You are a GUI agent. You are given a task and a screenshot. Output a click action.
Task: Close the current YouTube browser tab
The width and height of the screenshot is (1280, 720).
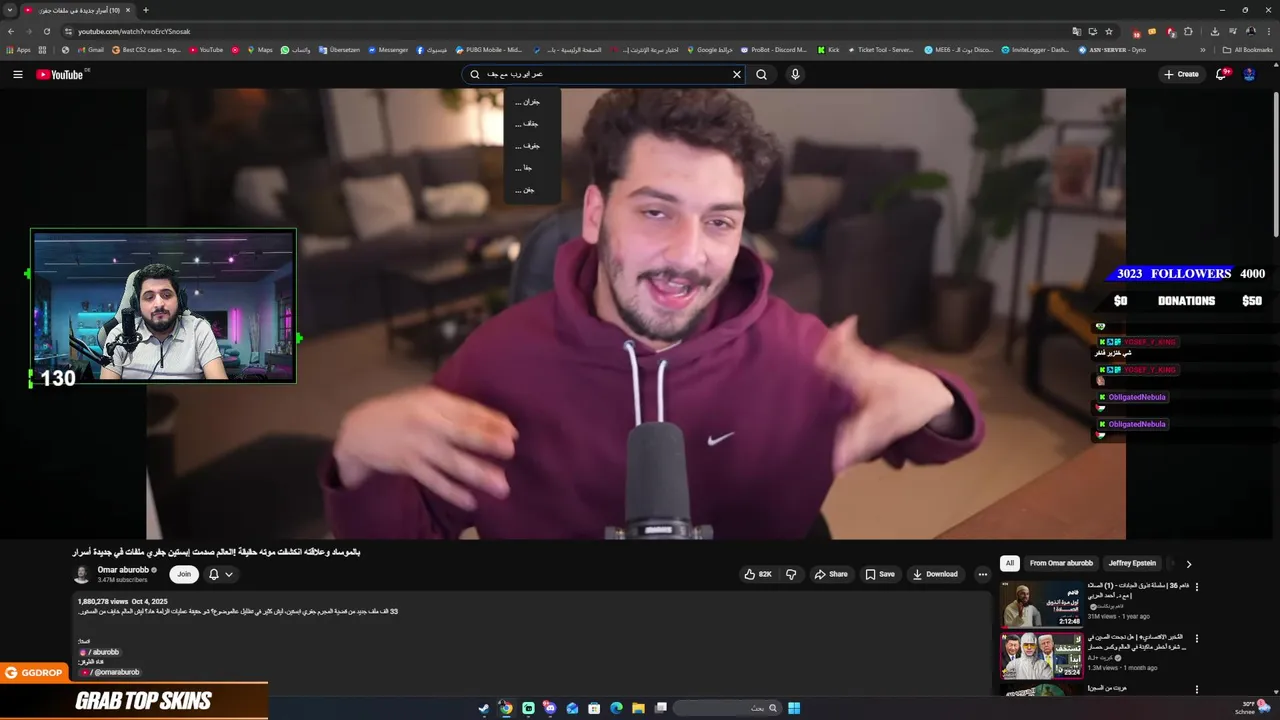(128, 10)
